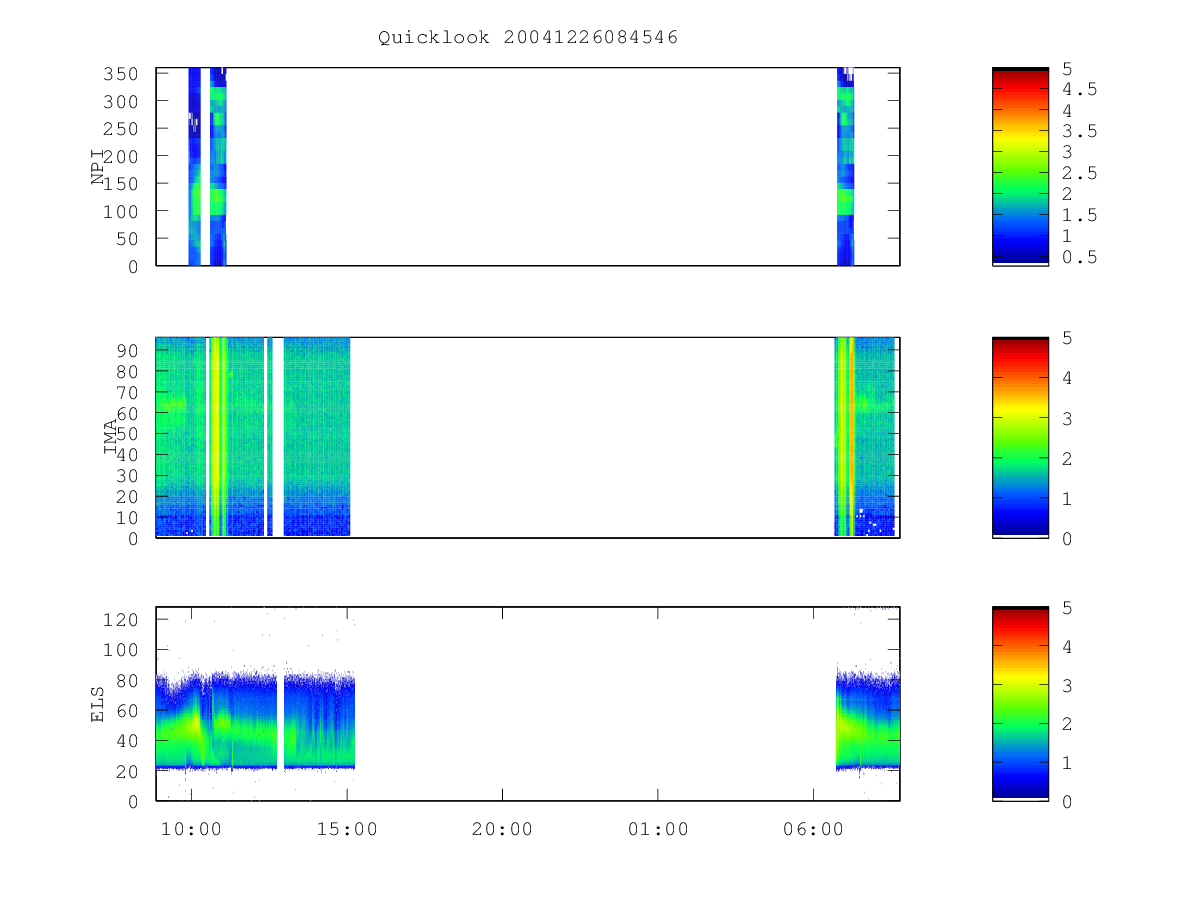Viewport: 1200px width, 900px height.
Task: Click the IMA colorbar gradient
Action: point(1020,437)
